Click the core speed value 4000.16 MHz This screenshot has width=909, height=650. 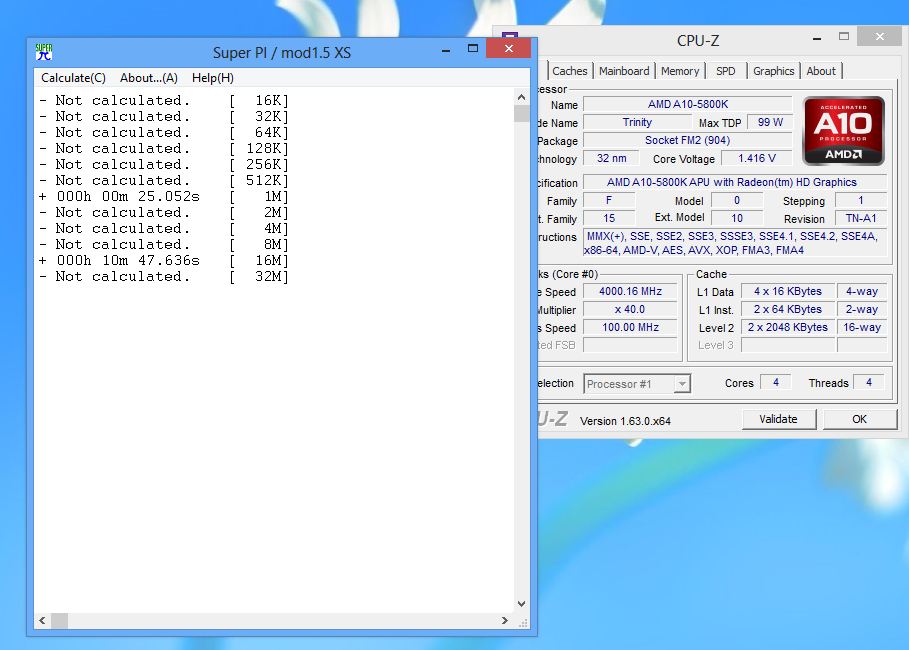[x=630, y=291]
